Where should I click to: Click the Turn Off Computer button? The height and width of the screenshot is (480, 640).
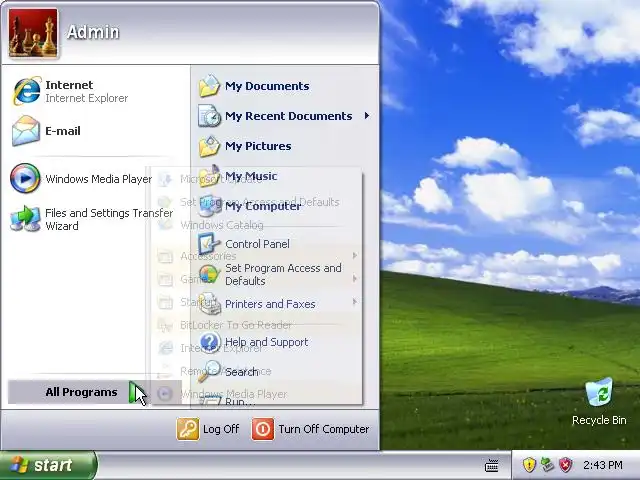311,429
